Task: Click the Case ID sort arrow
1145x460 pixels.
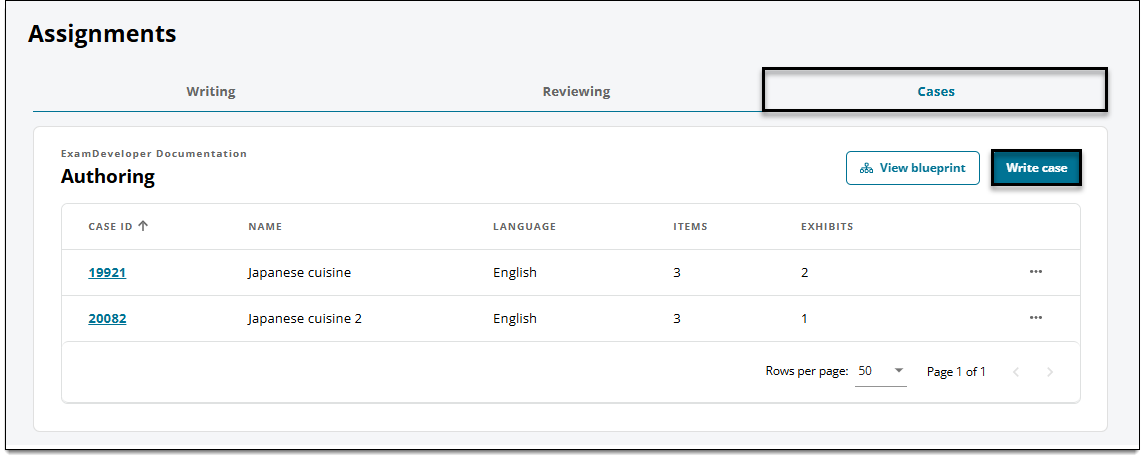Action: coord(143,226)
